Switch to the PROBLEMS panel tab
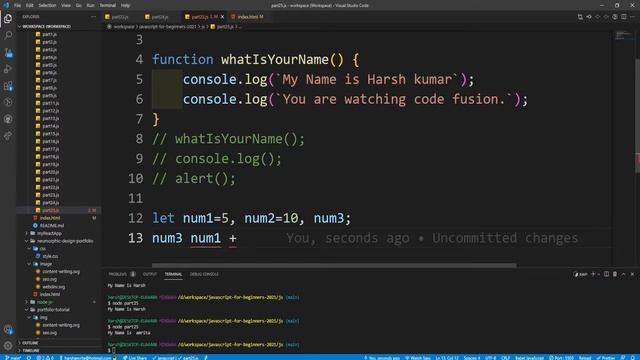This screenshot has height=360, width=640. click(x=121, y=274)
